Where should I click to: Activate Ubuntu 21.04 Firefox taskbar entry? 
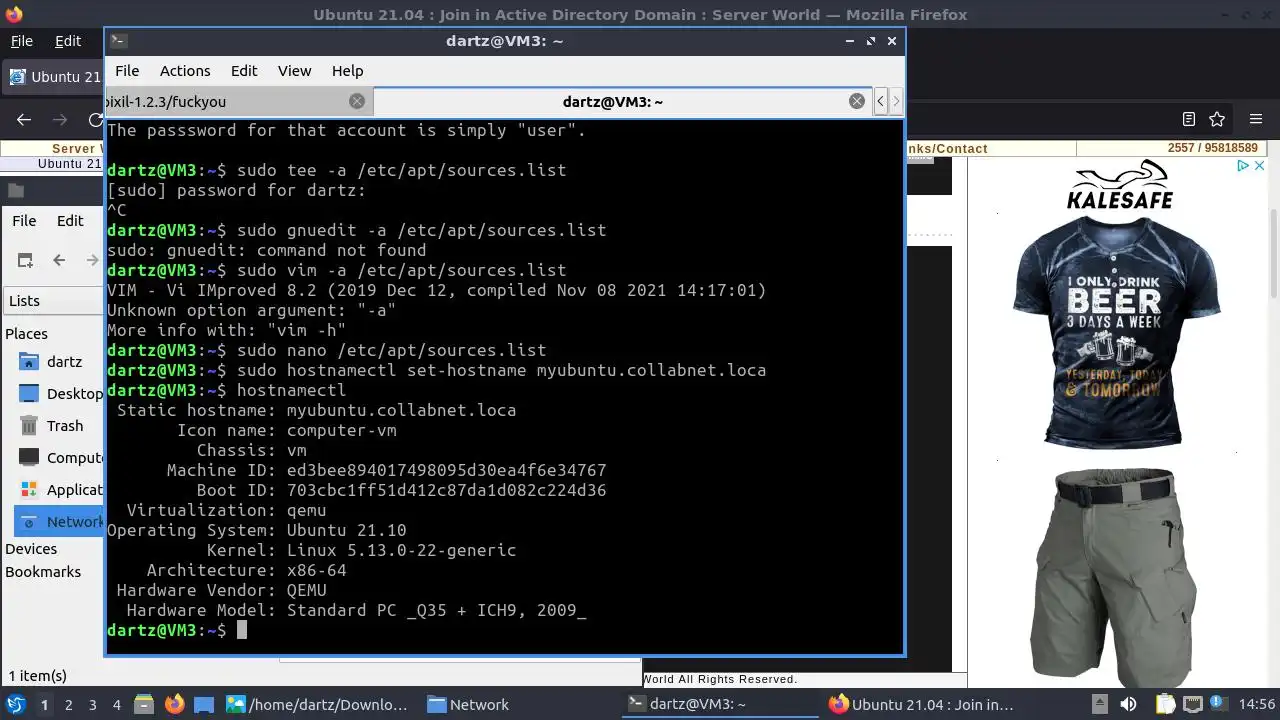click(921, 705)
